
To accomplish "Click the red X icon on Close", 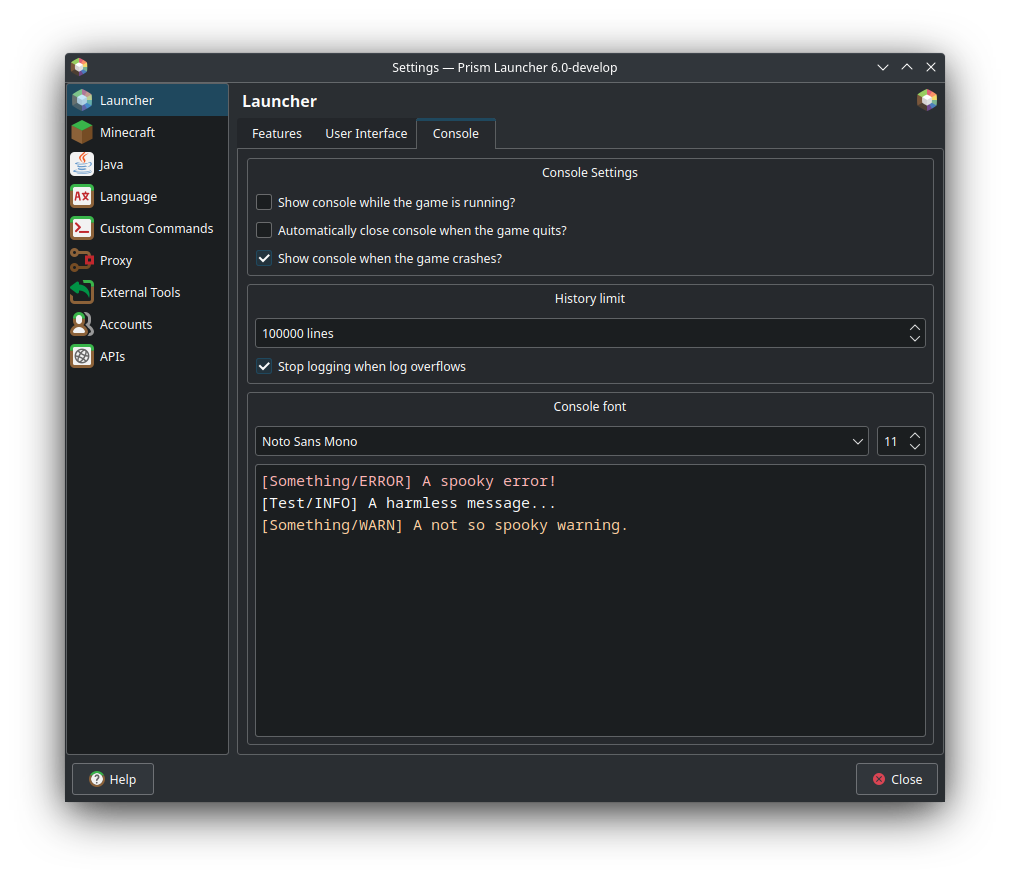I will 879,779.
